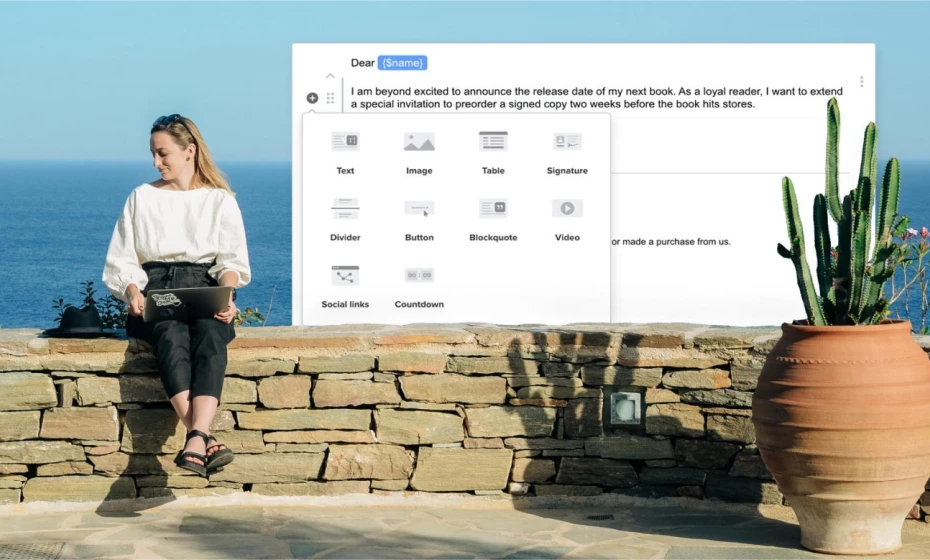This screenshot has width=930, height=560.
Task: Add the Countdown timer block icon
Action: pyautogui.click(x=419, y=275)
